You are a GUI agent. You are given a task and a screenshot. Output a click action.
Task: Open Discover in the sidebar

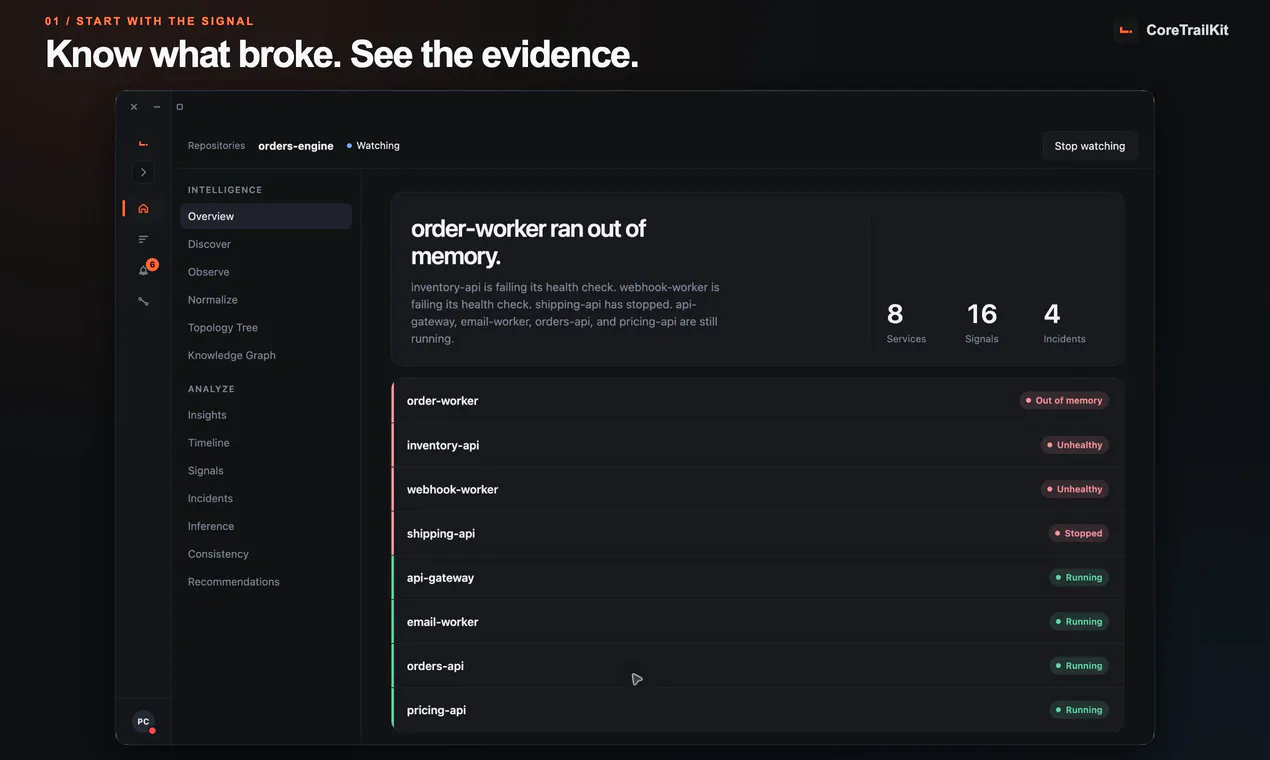tap(266, 244)
